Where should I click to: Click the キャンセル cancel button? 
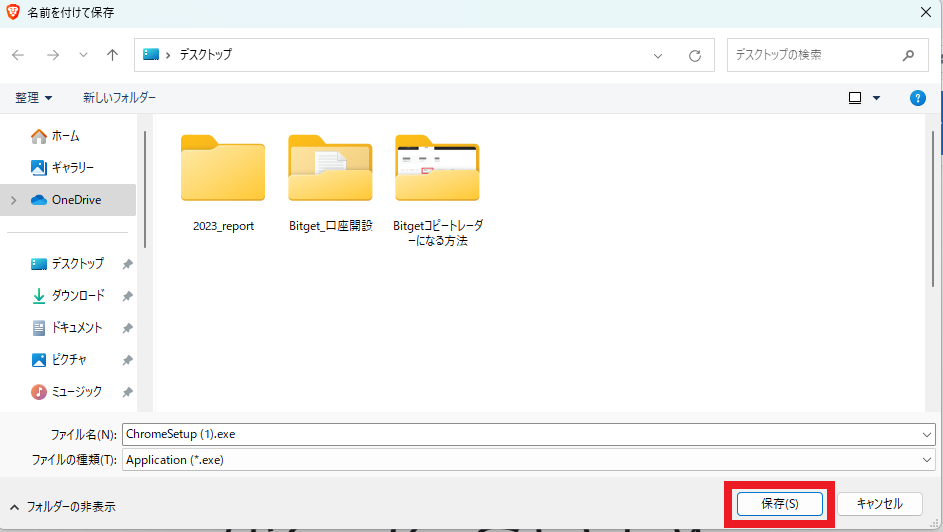tap(879, 504)
